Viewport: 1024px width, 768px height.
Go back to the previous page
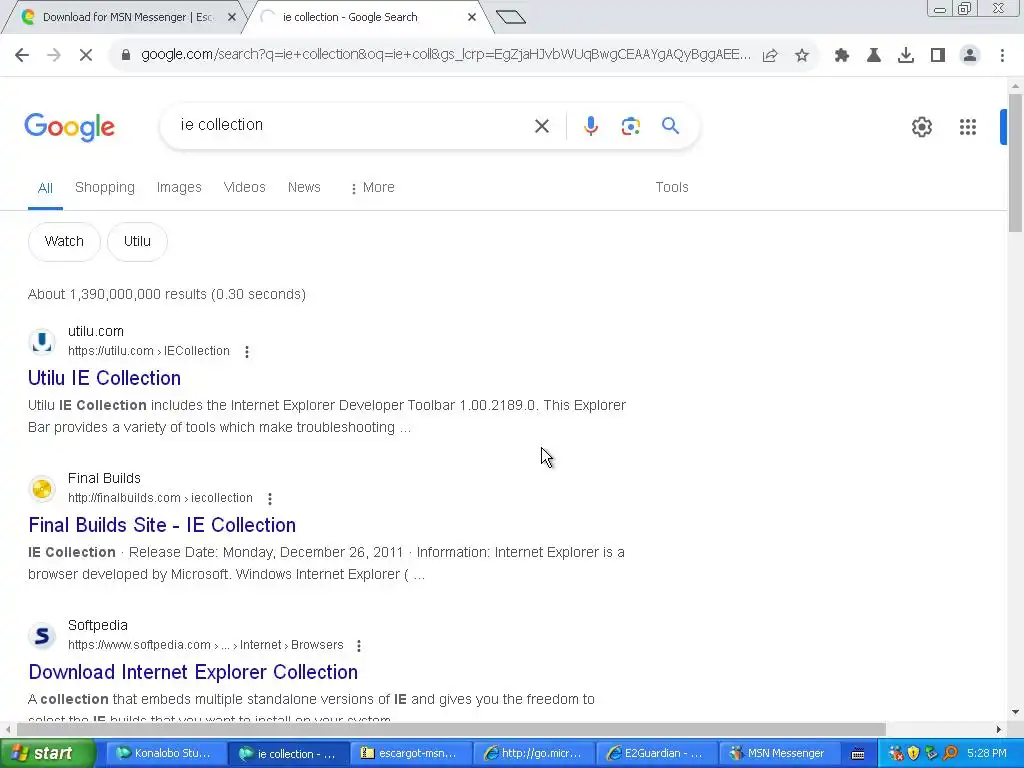pyautogui.click(x=22, y=55)
